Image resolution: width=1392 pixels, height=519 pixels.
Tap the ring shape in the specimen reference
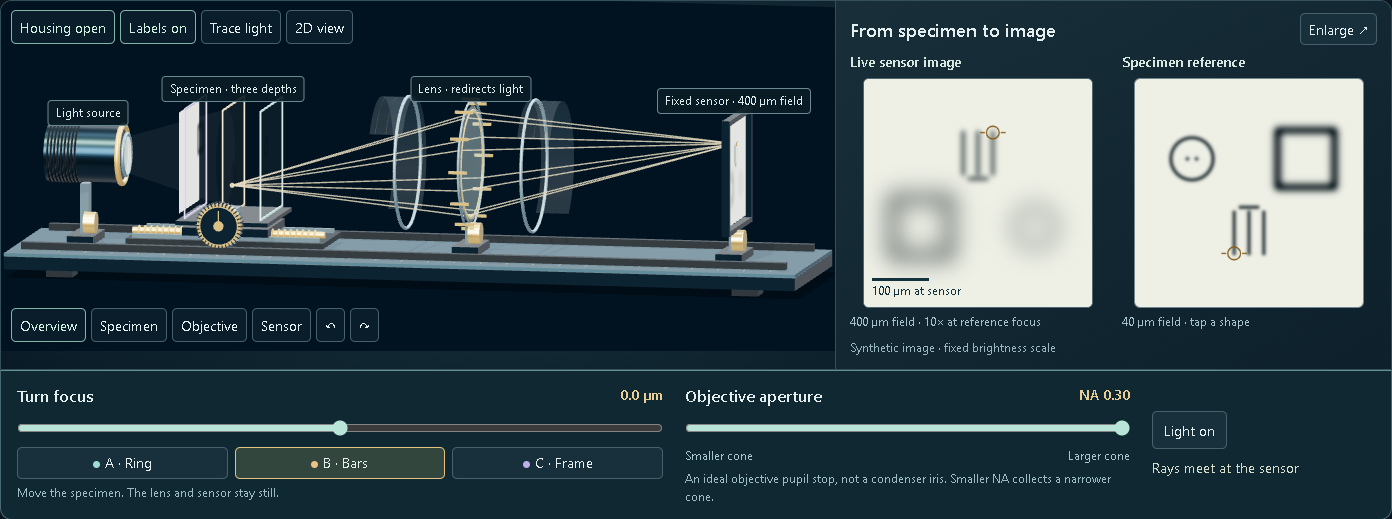[x=1191, y=159]
